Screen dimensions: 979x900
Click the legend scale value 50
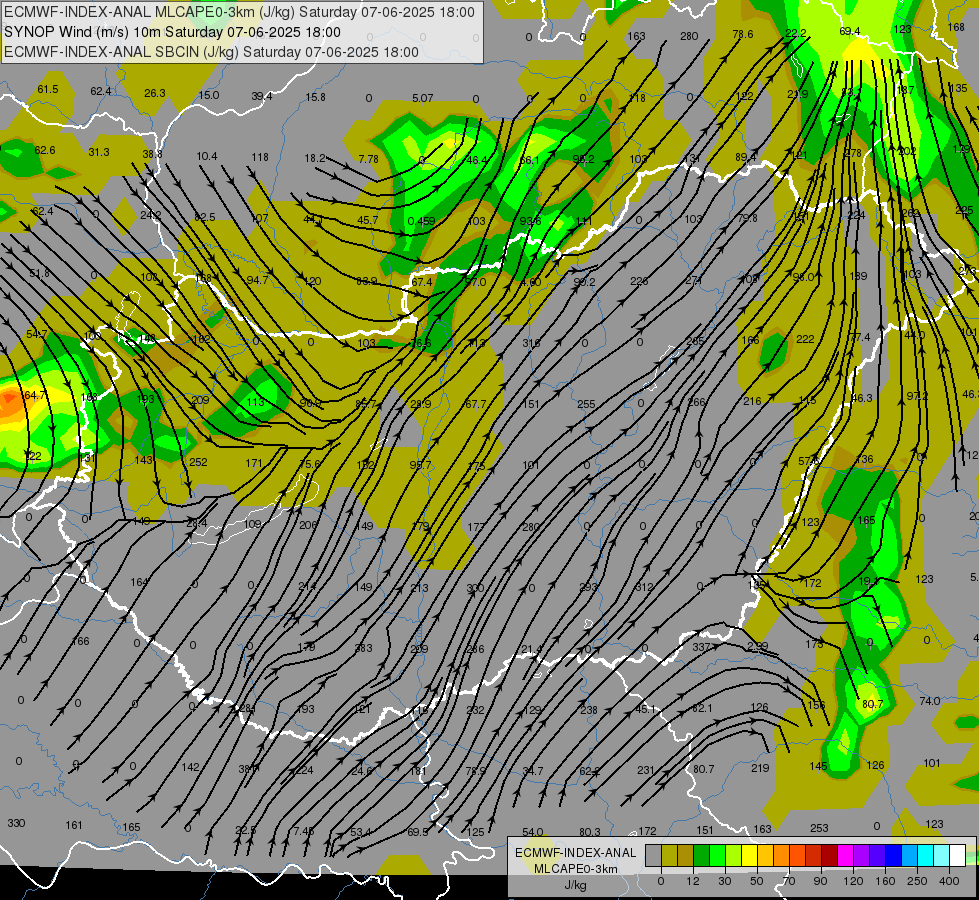tap(757, 881)
